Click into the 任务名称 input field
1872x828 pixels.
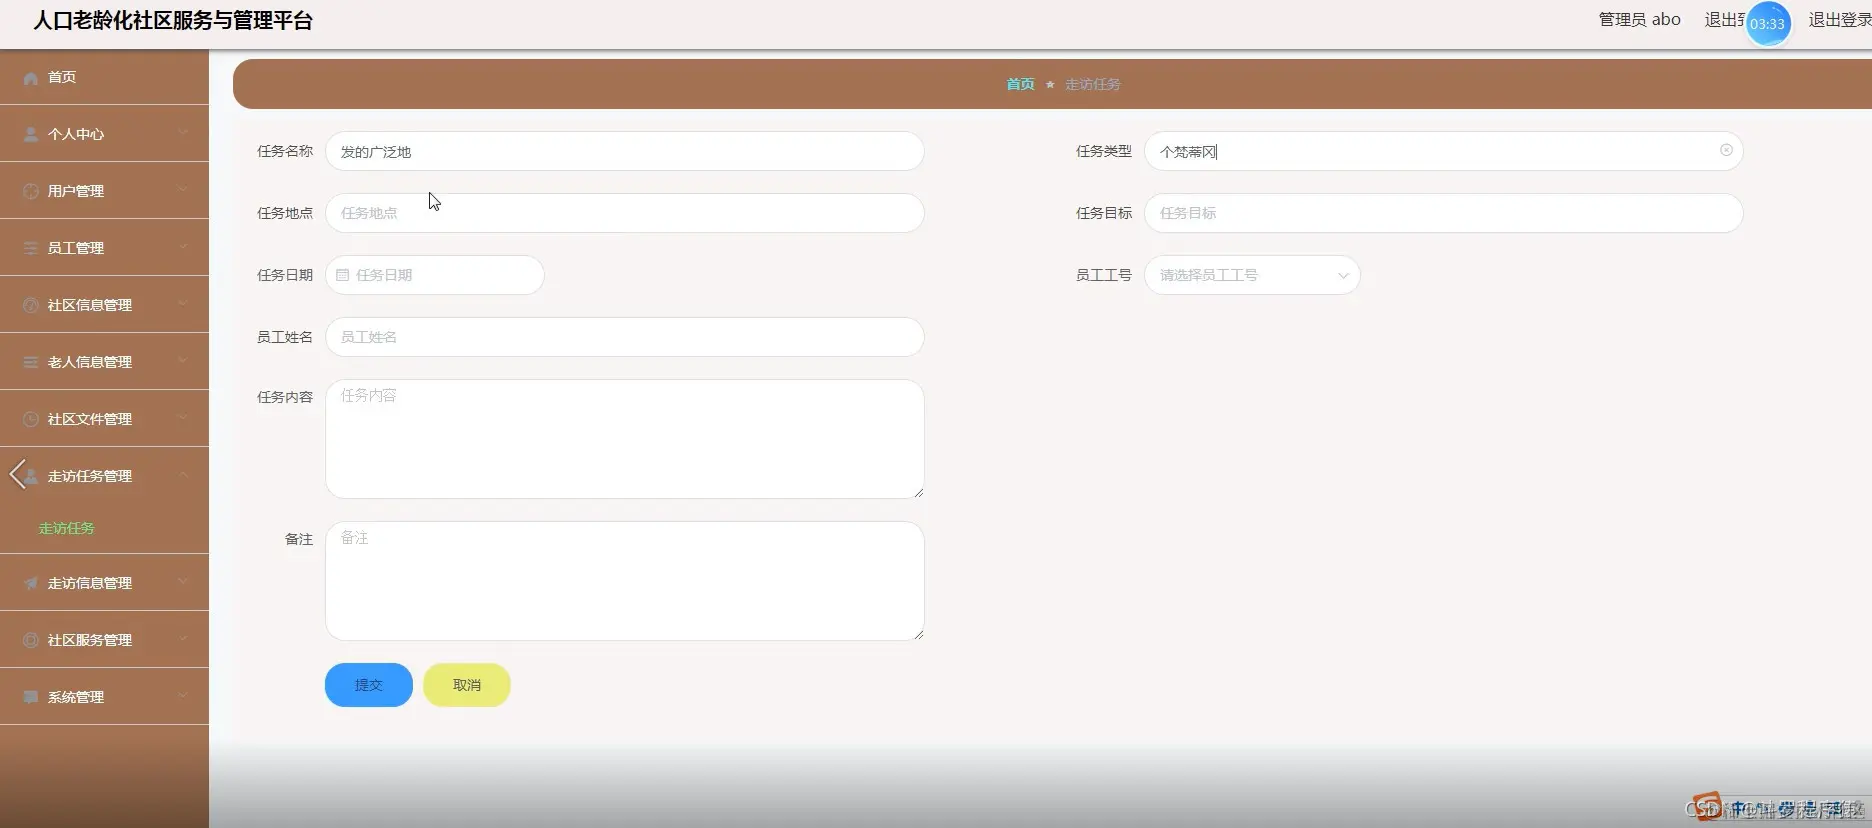point(625,151)
